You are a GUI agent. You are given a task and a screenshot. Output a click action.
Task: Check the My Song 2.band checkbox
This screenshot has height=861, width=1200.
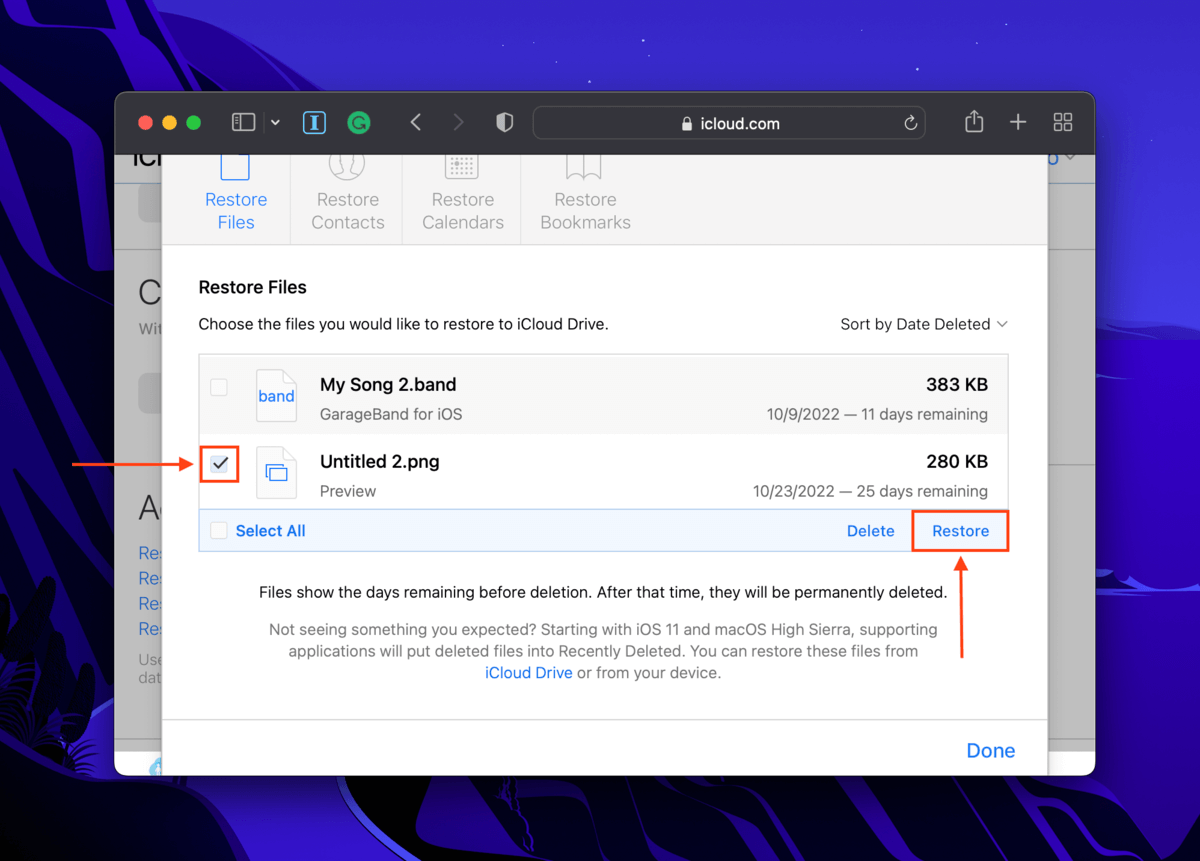click(x=219, y=387)
